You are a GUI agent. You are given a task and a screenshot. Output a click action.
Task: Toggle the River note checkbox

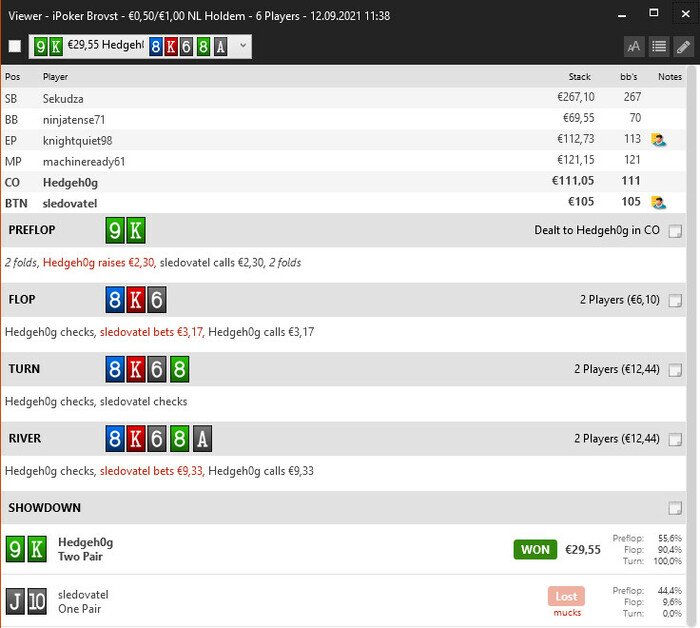pos(675,439)
